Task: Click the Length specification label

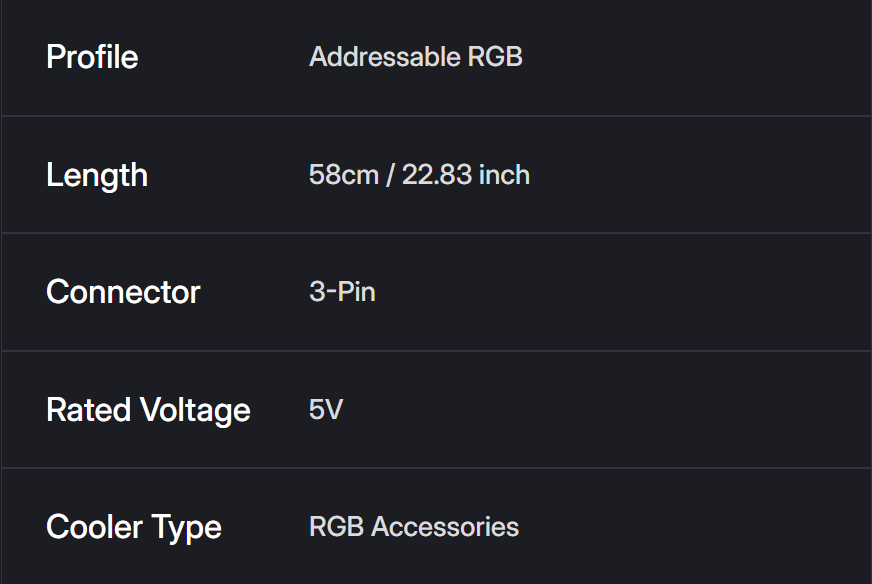Action: [x=97, y=175]
